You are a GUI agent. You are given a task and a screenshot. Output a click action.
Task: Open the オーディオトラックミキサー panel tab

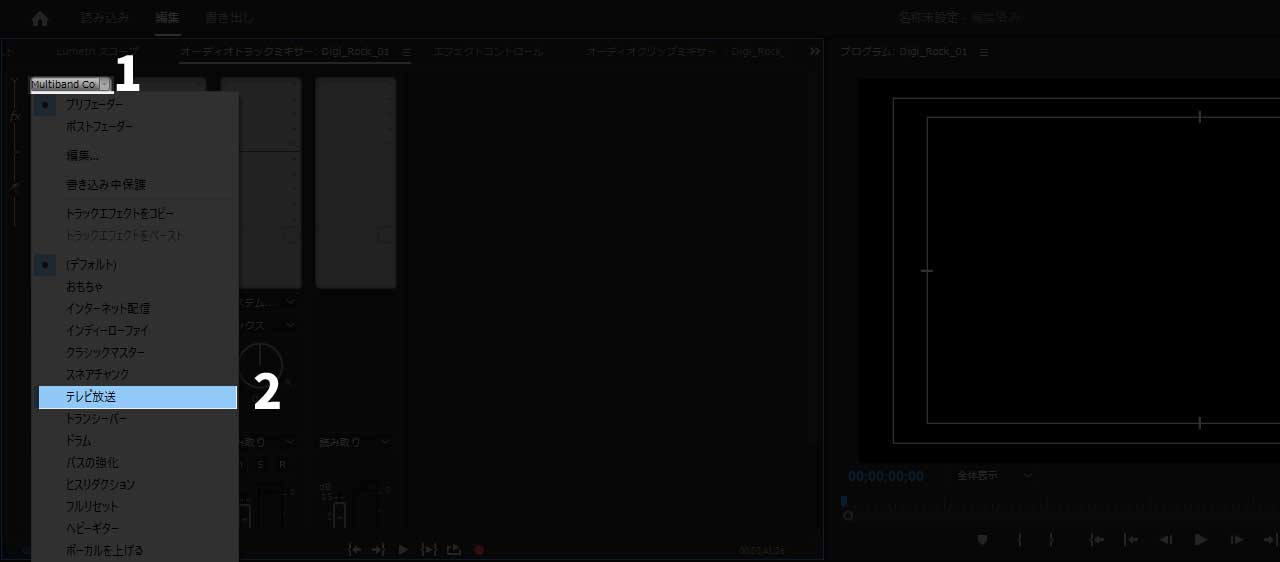pos(285,51)
